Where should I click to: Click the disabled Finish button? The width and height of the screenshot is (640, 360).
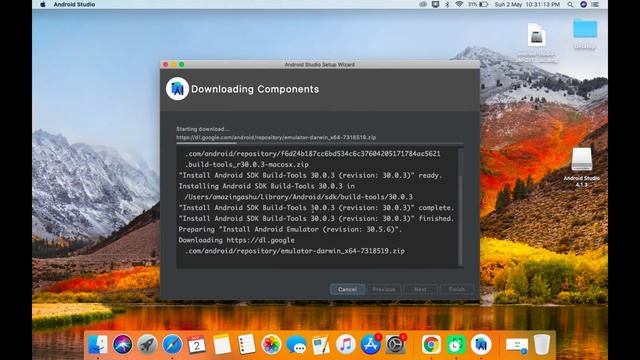point(457,289)
